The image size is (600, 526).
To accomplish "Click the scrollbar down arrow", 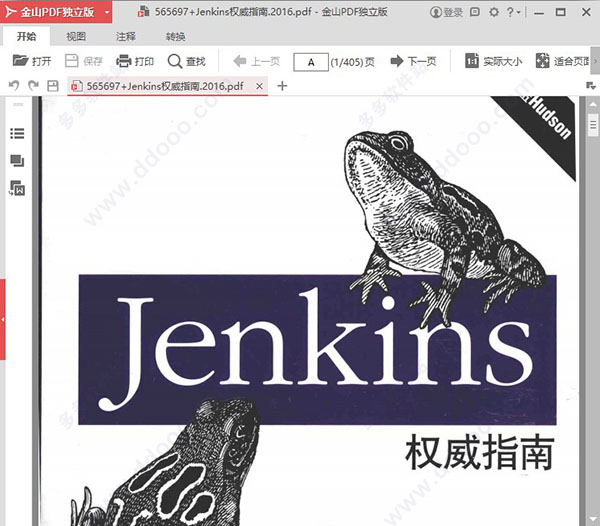I will click(x=593, y=519).
